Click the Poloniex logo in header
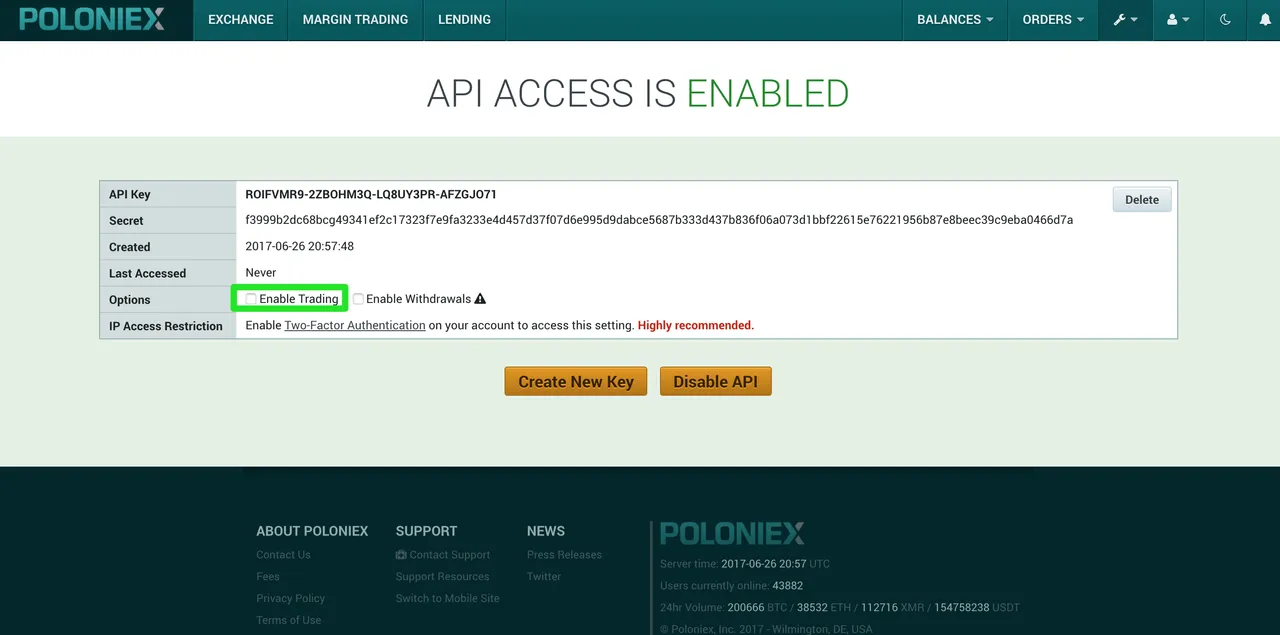Image resolution: width=1280 pixels, height=635 pixels. click(92, 19)
